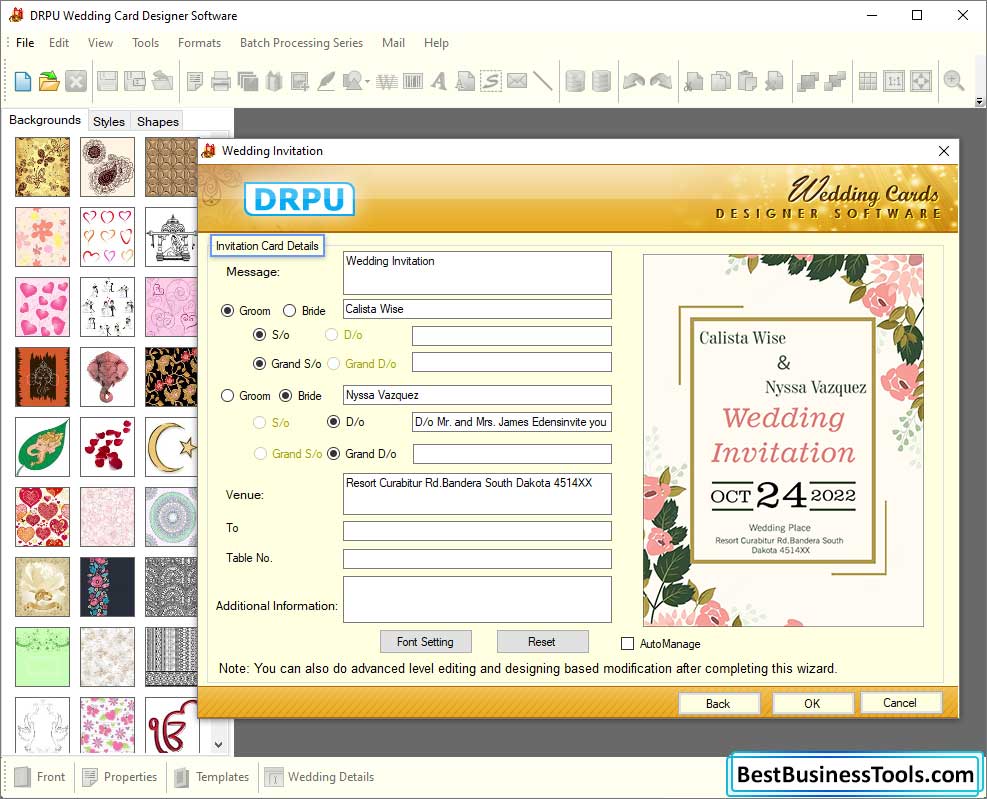This screenshot has width=987, height=799.
Task: Select Grand S/o radio for first person
Action: coord(259,363)
